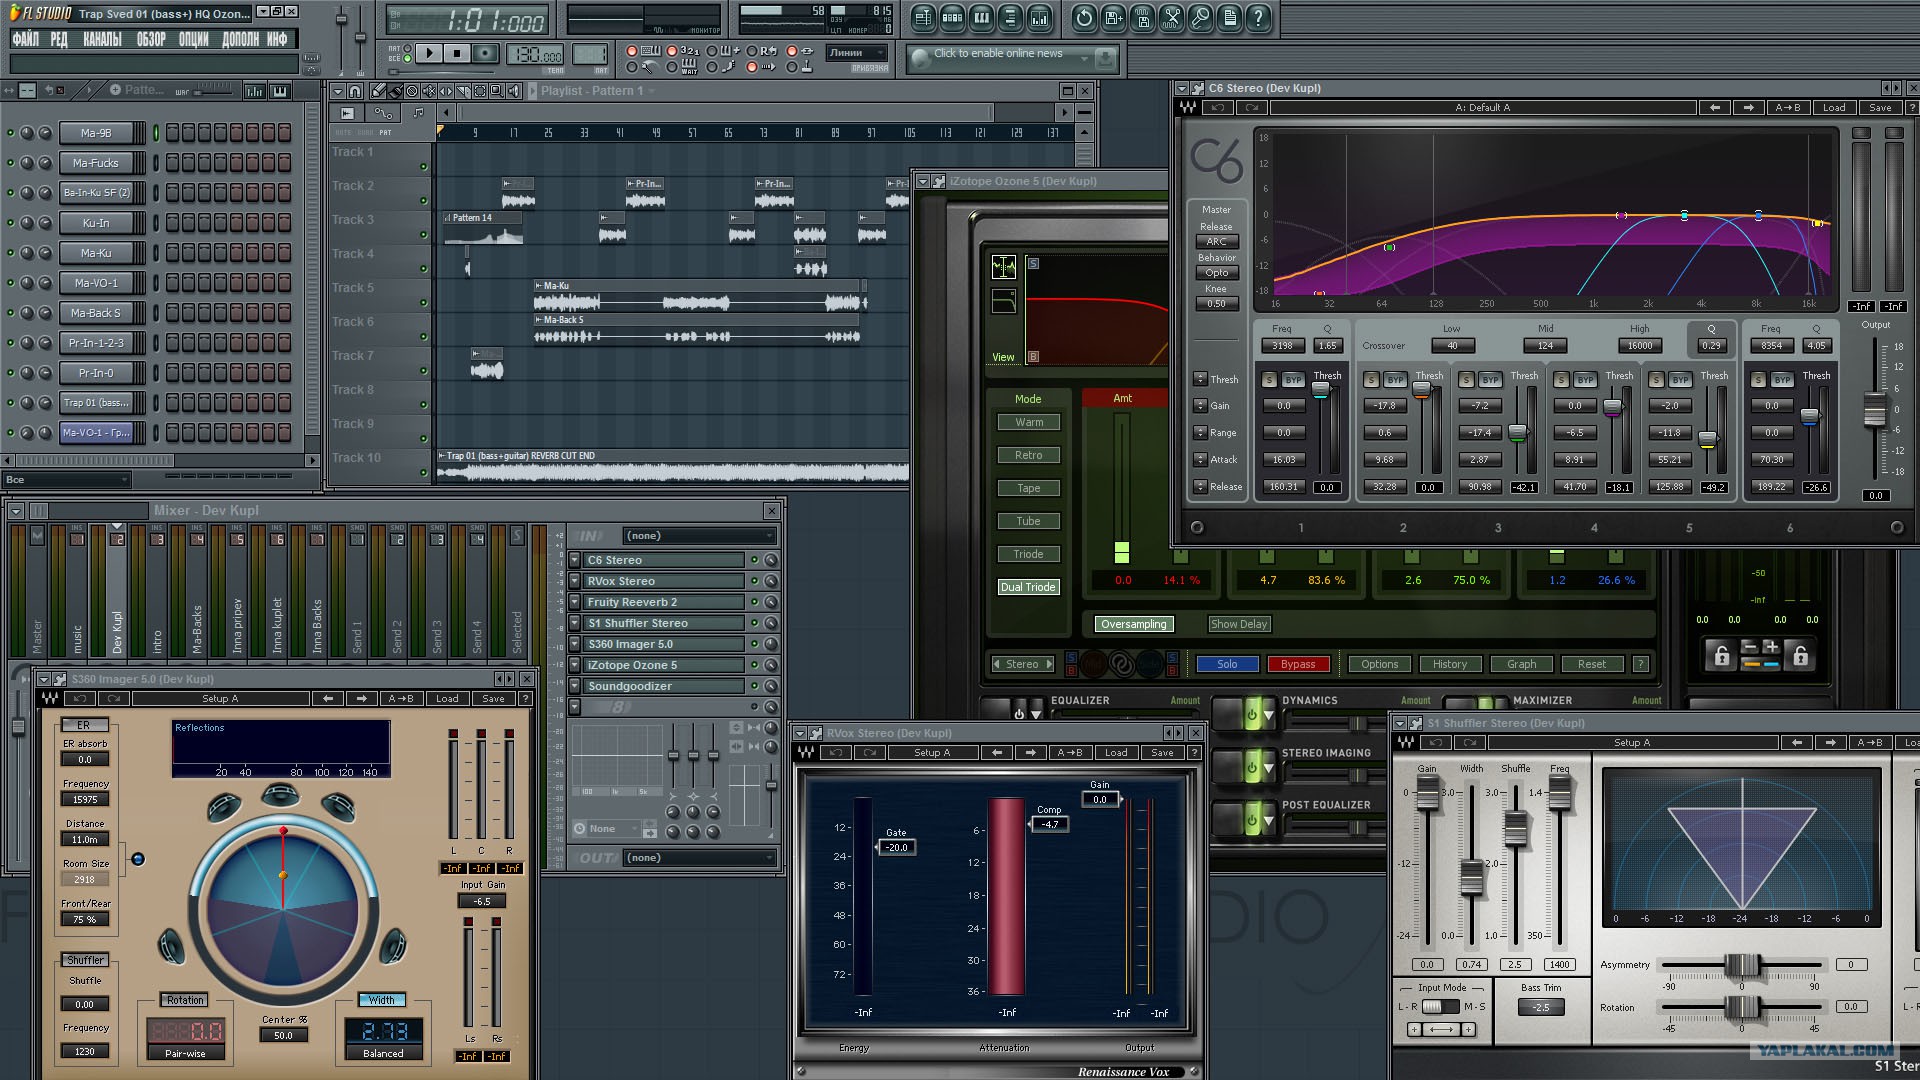
Task: Toggle Ozone Dynamics module power button
Action: pos(1251,714)
